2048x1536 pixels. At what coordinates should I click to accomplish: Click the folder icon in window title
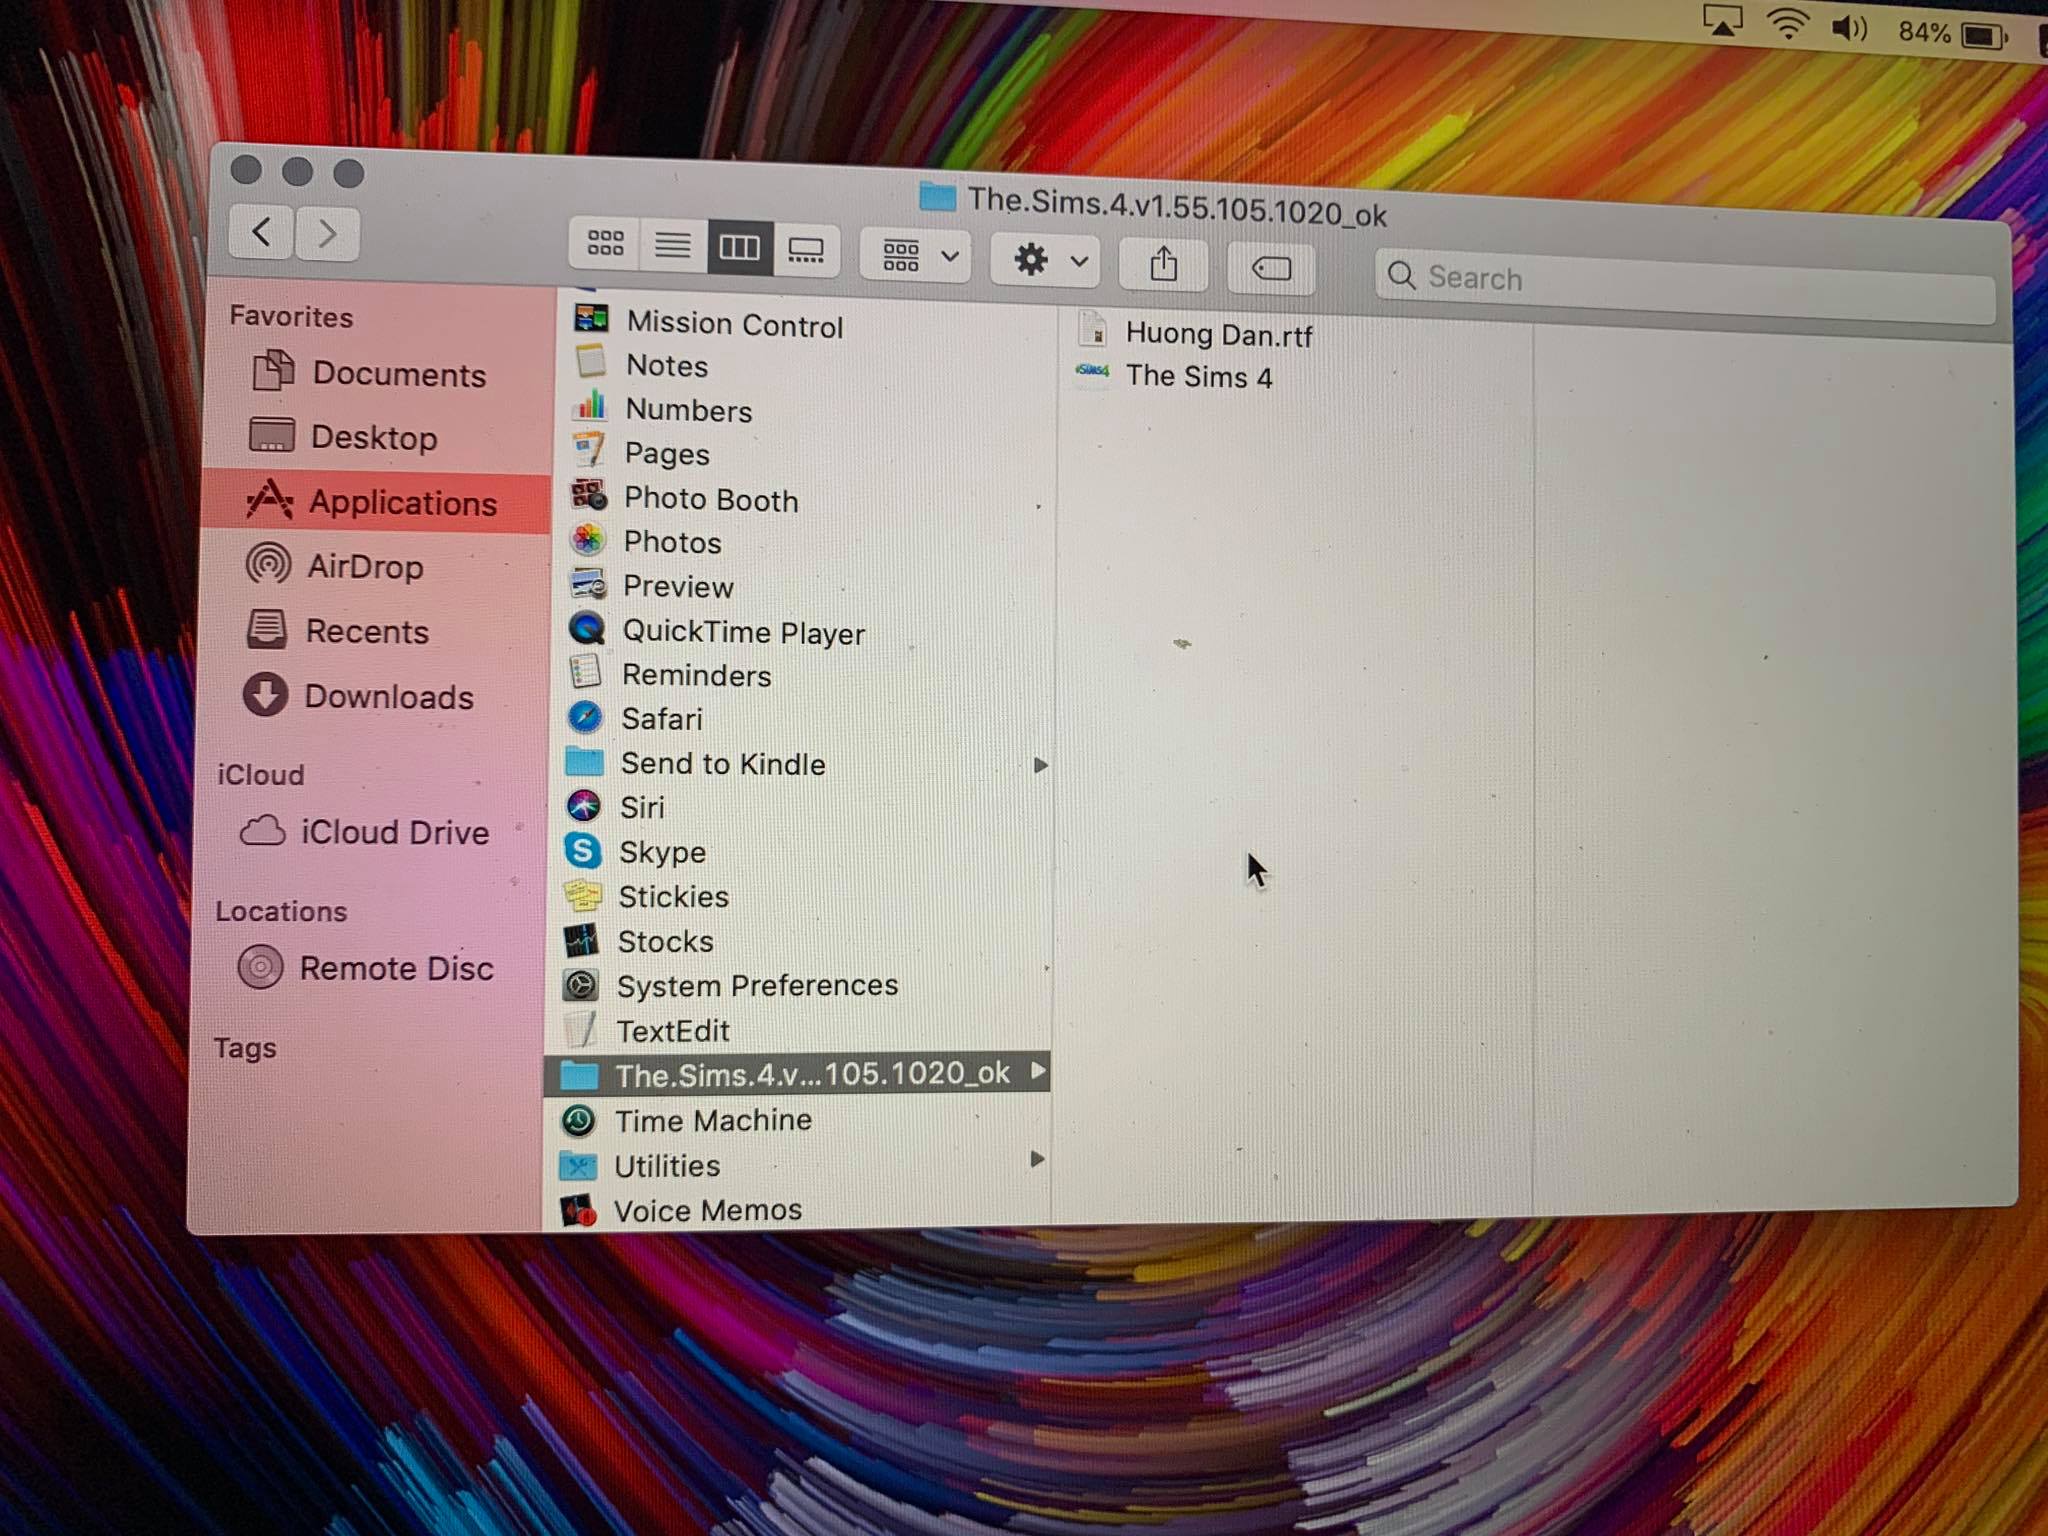[x=937, y=195]
